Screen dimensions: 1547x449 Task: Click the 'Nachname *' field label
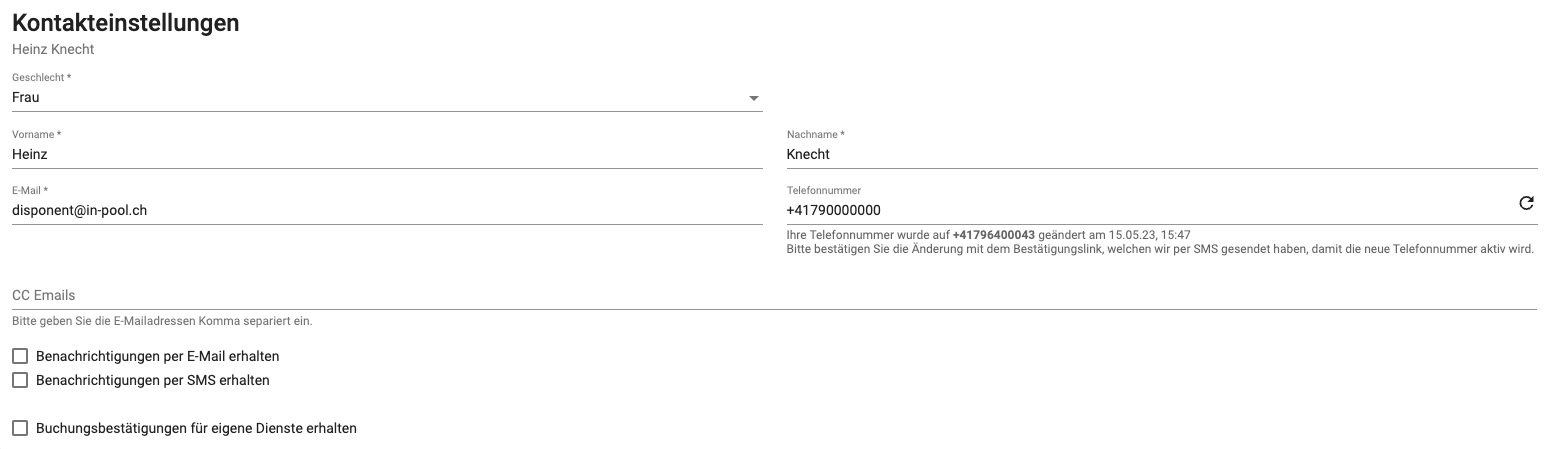[815, 134]
